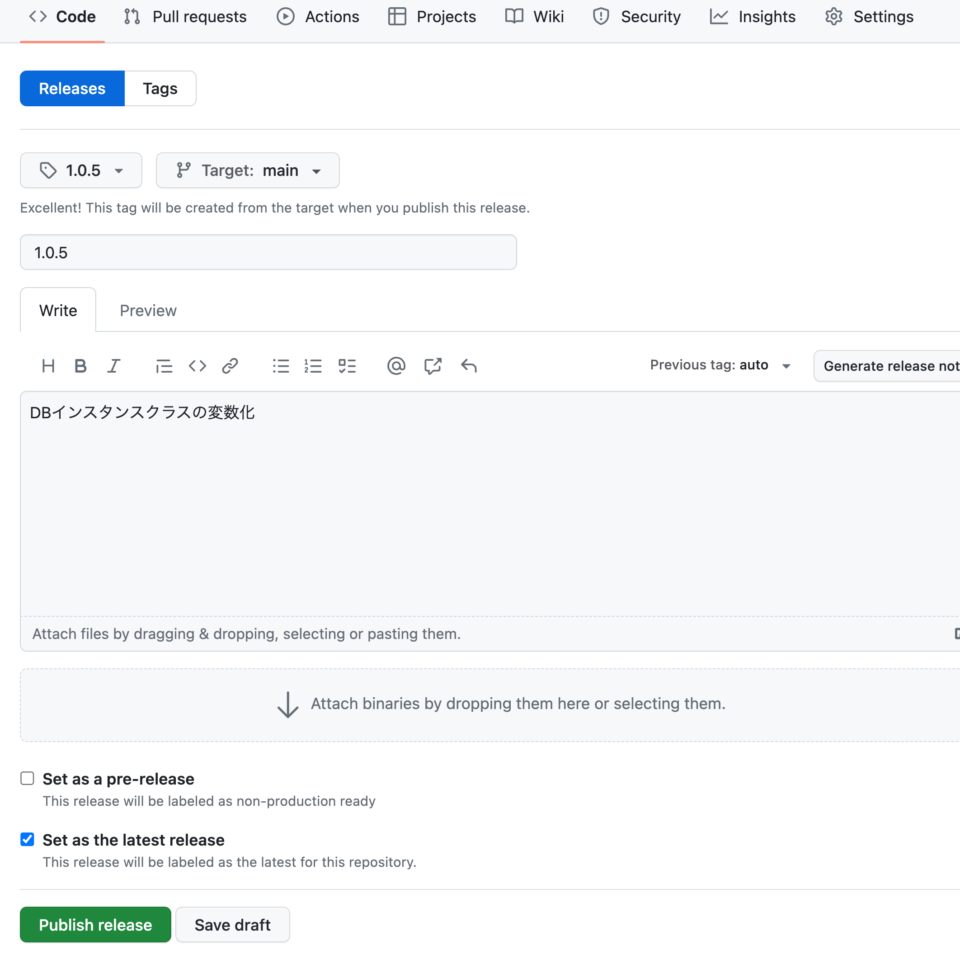Change the Target branch from main
Screen dimensions: 960x965
[247, 170]
